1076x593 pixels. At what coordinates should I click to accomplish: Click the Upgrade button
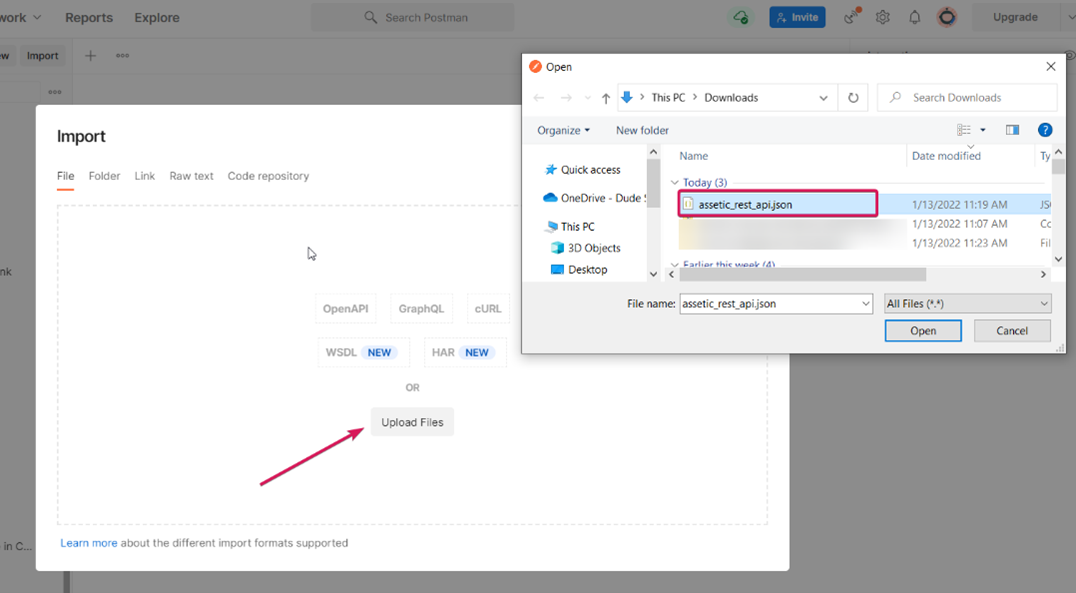point(1016,17)
